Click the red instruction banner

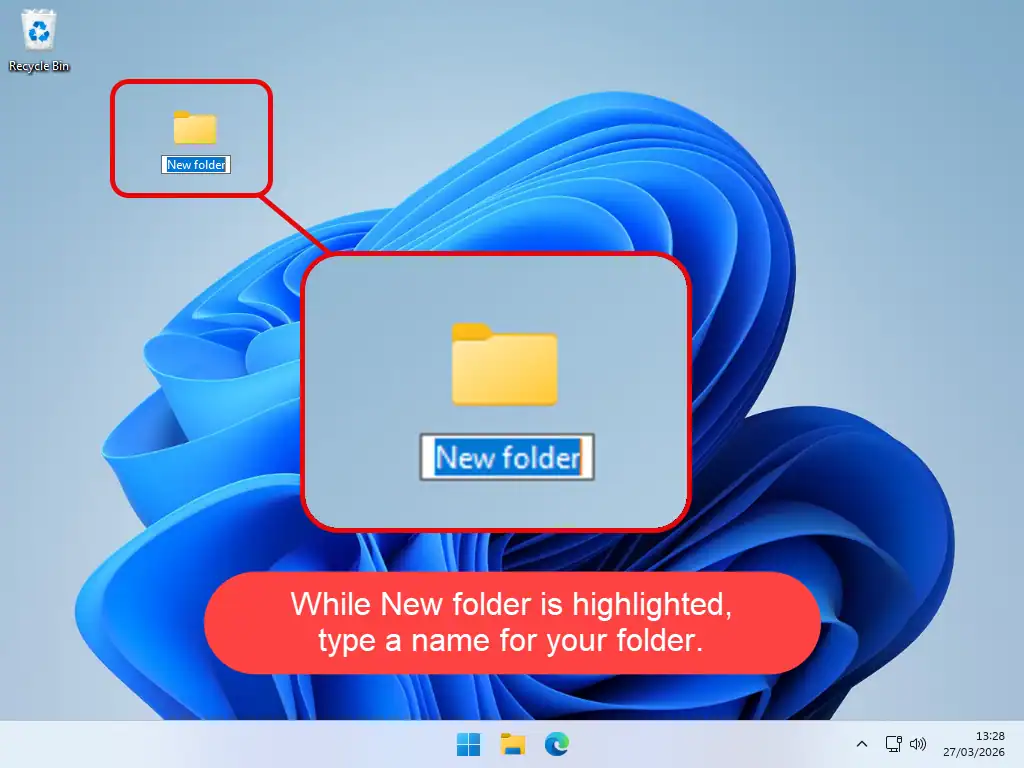511,622
